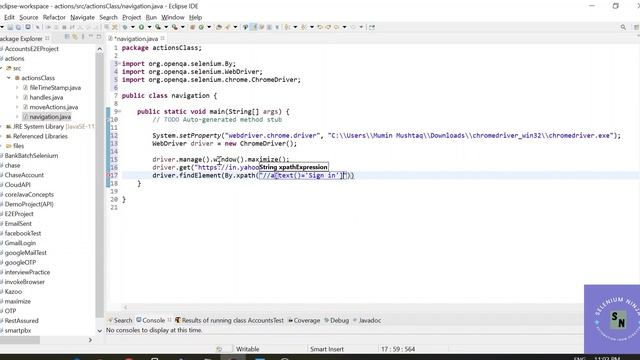Click 'Smart Insert' in status bar
Image resolution: width=640 pixels, height=360 pixels.
click(x=327, y=349)
